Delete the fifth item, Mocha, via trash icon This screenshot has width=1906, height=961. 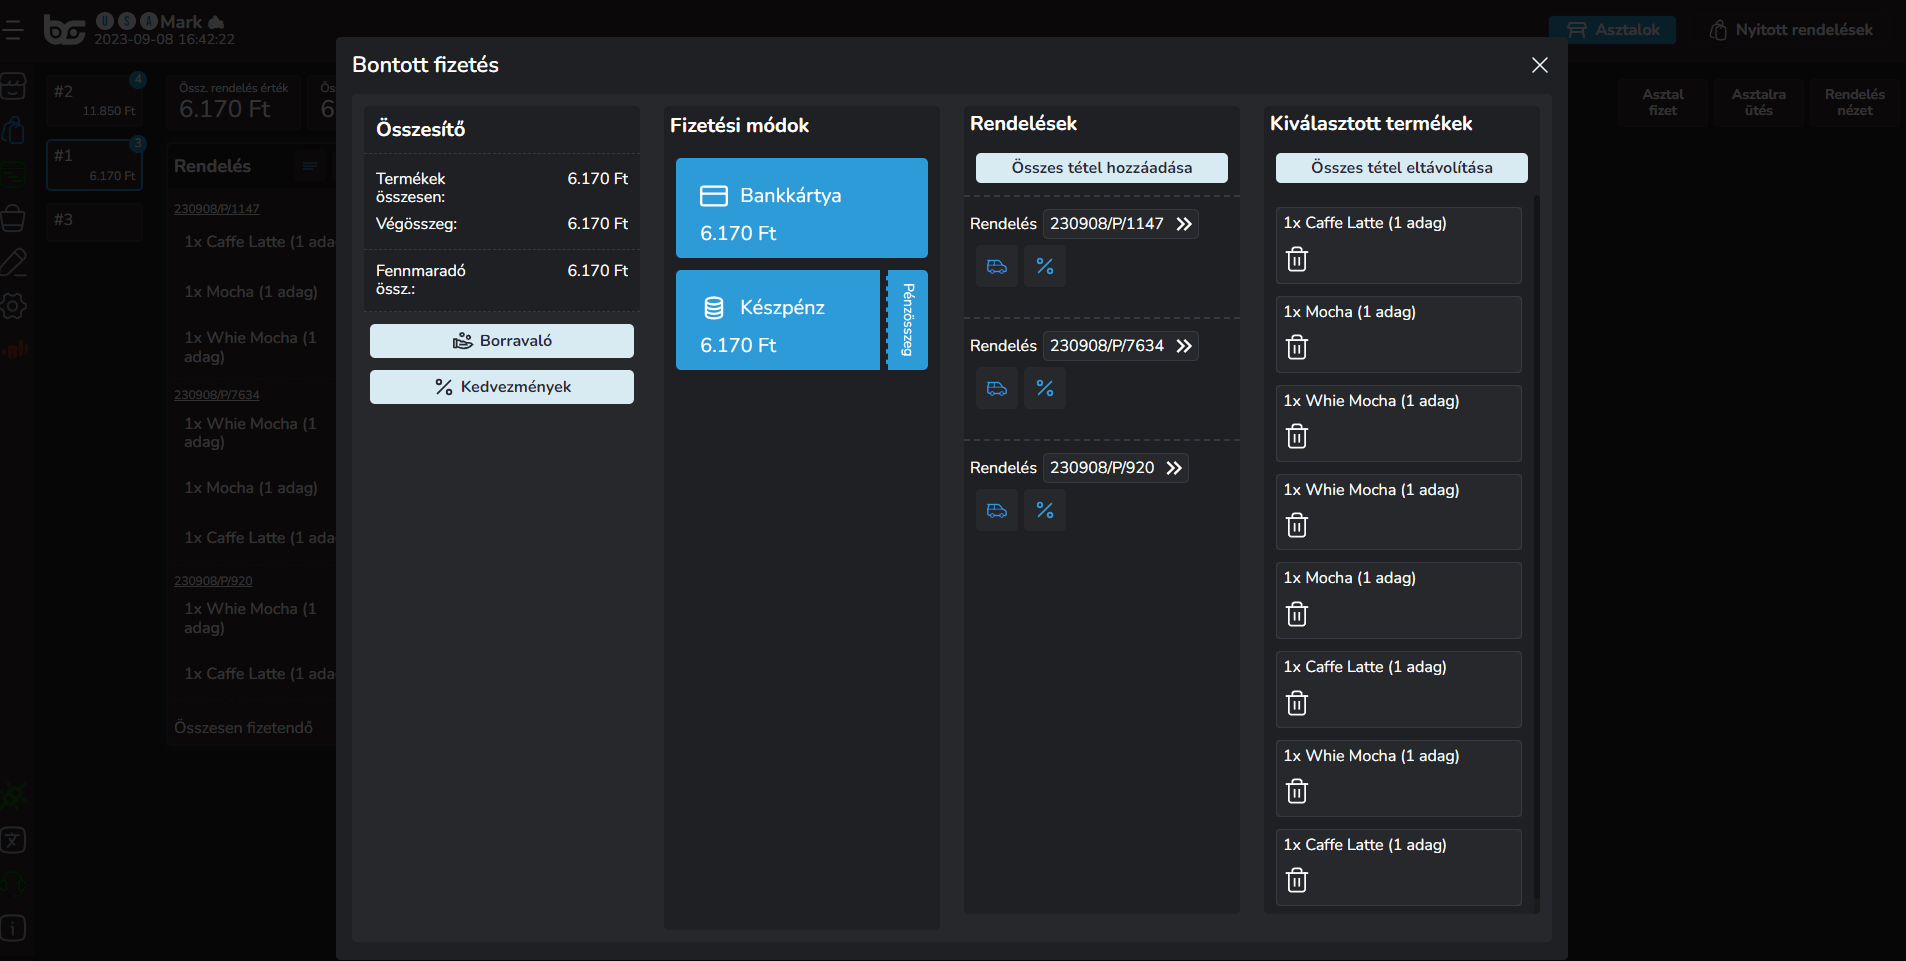1297,615
